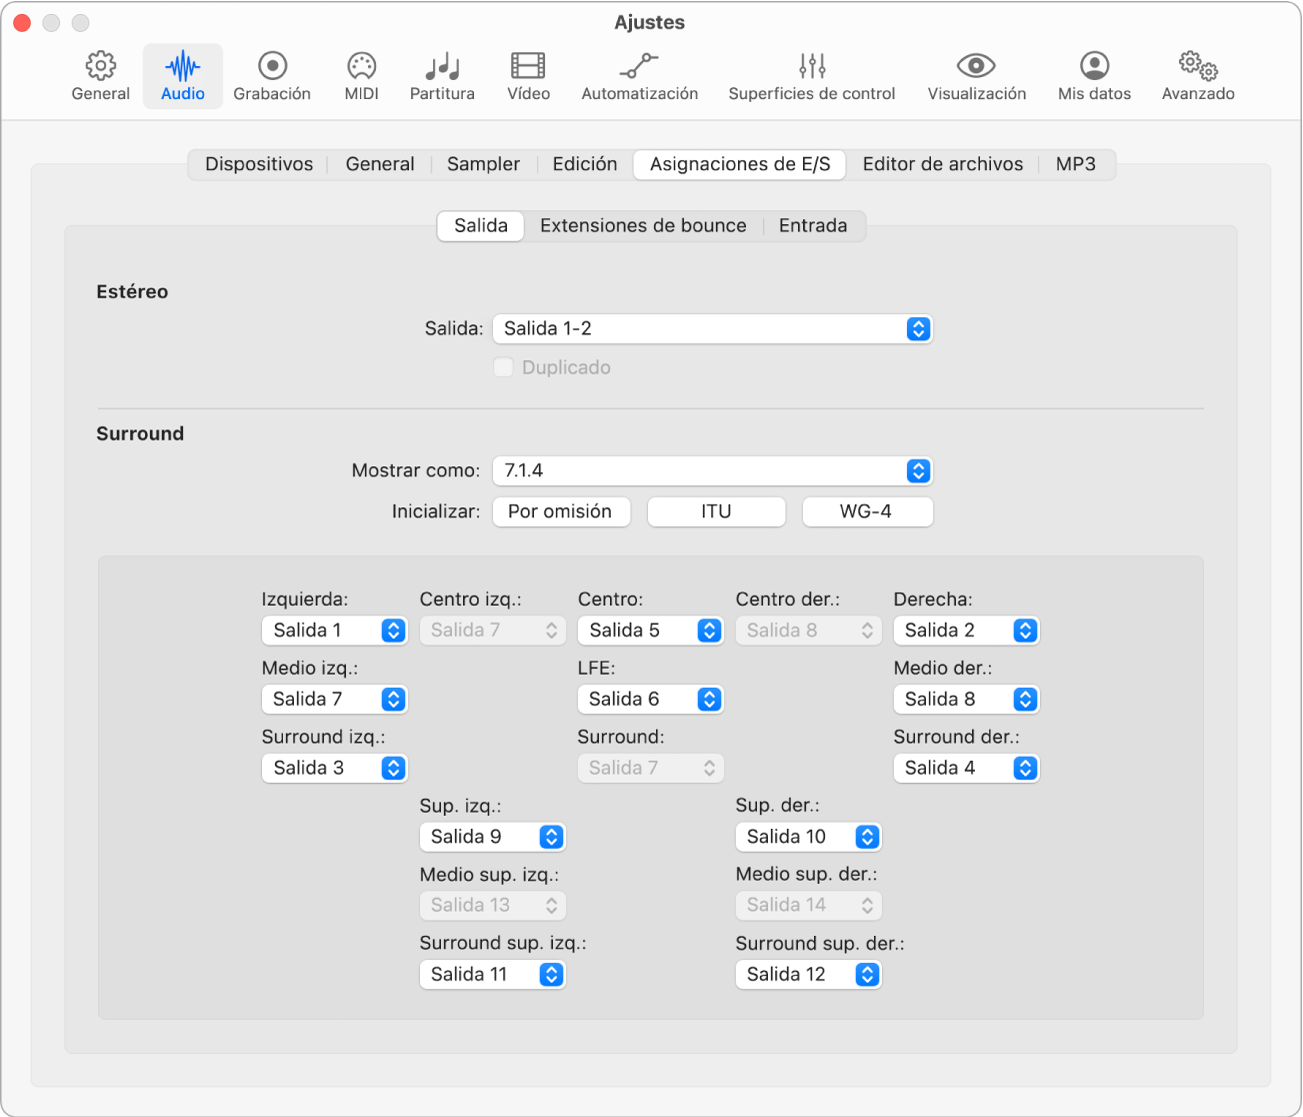Click the ITU initialize button
1303x1117 pixels.
716,512
